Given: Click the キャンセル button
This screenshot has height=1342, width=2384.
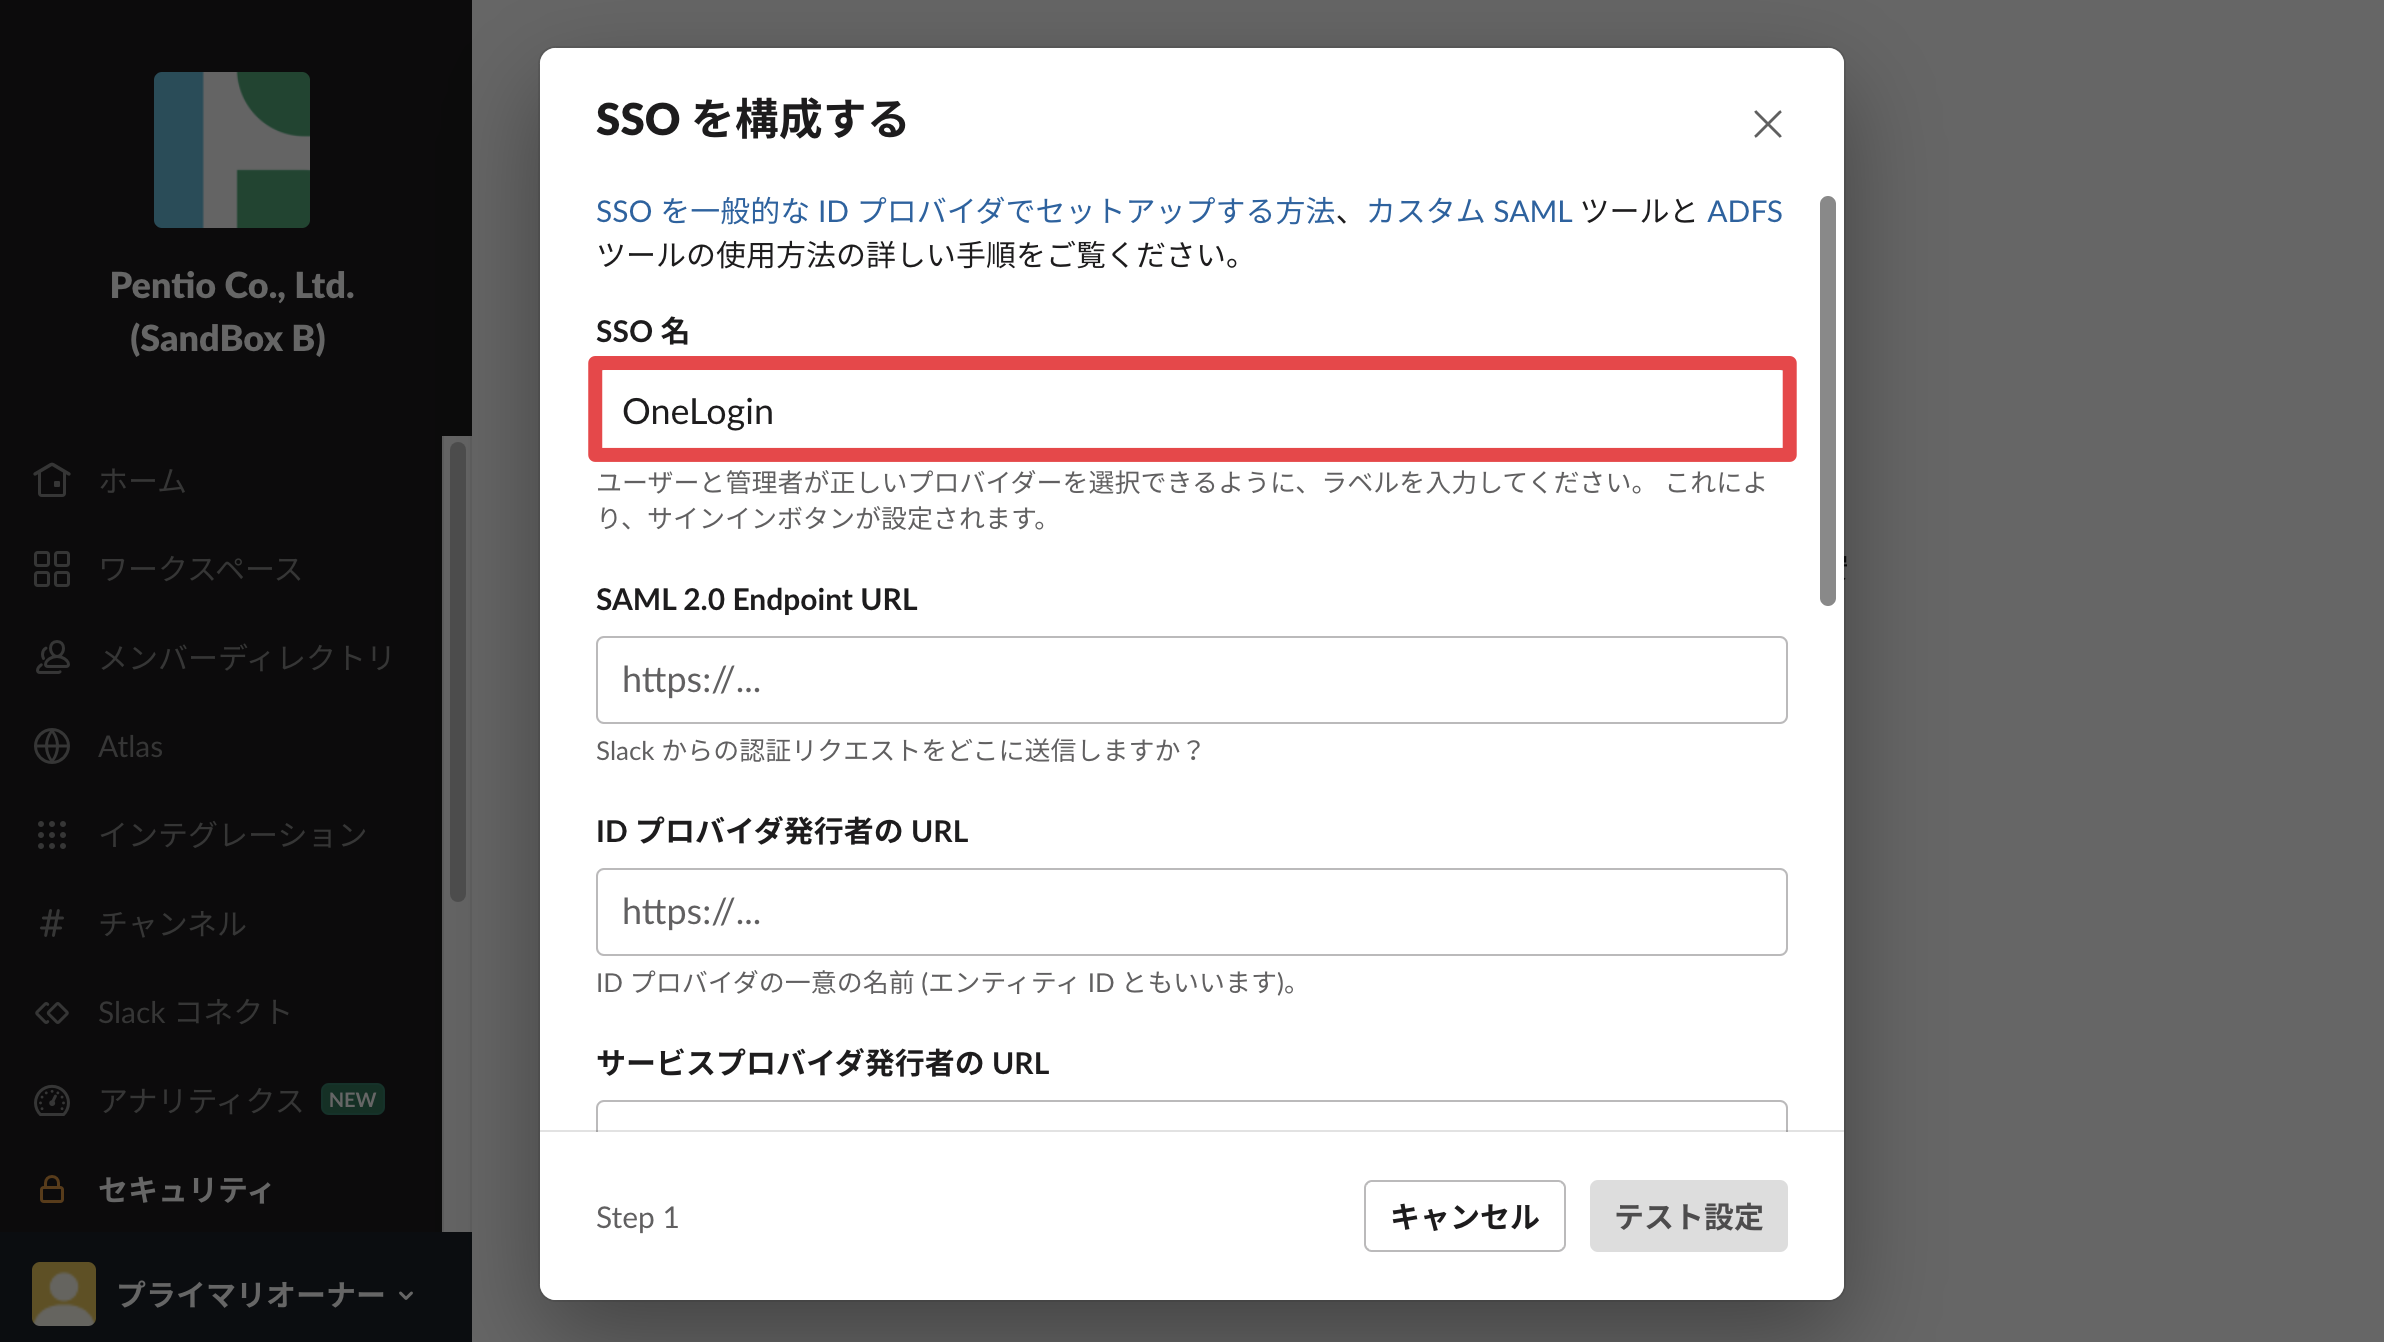Looking at the screenshot, I should tap(1464, 1216).
